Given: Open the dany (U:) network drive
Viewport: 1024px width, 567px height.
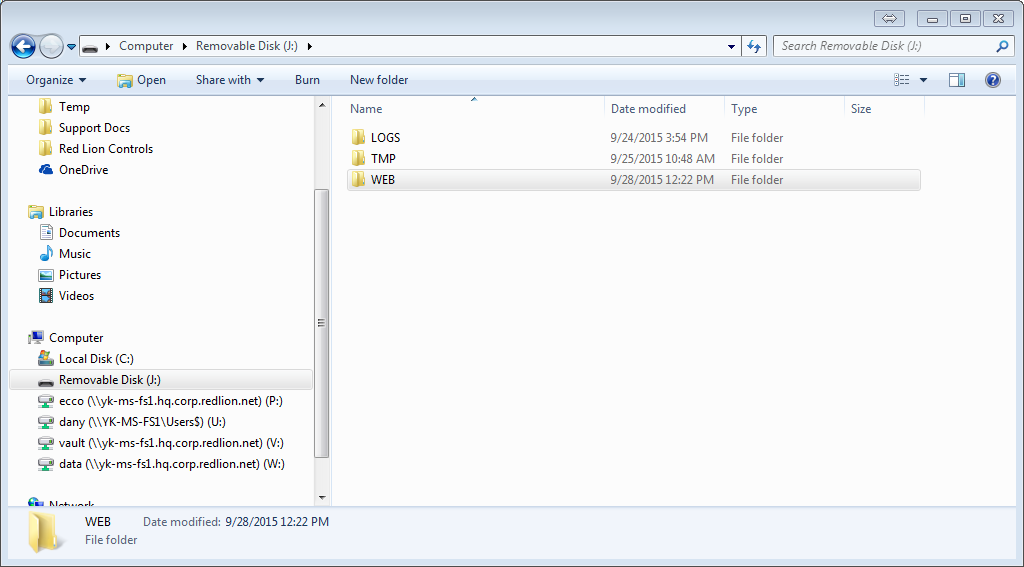Looking at the screenshot, I should click(x=142, y=421).
